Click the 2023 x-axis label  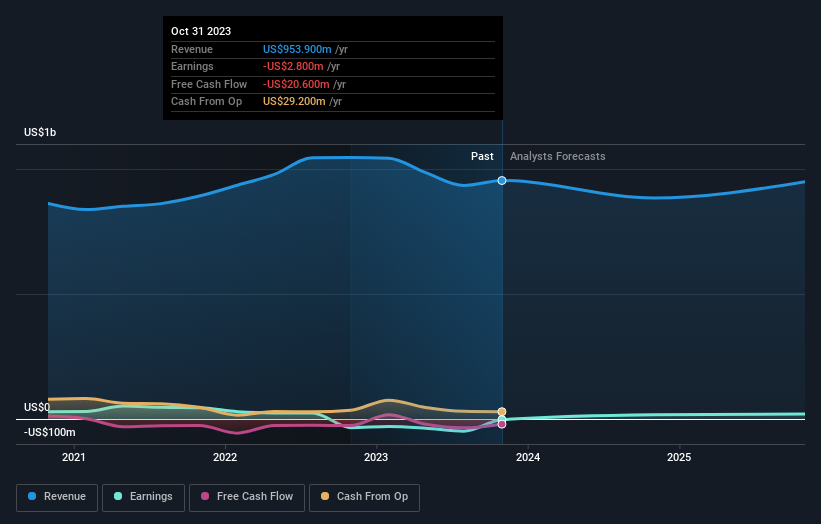point(376,457)
